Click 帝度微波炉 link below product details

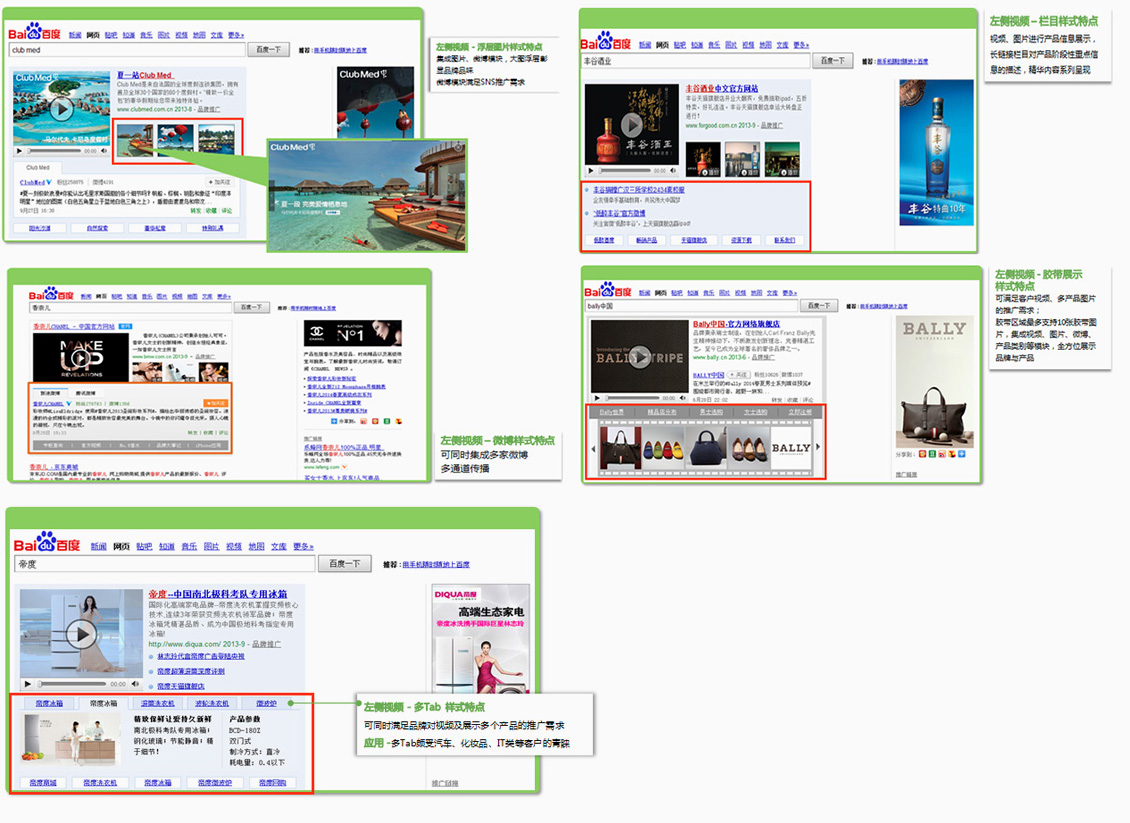(x=215, y=783)
